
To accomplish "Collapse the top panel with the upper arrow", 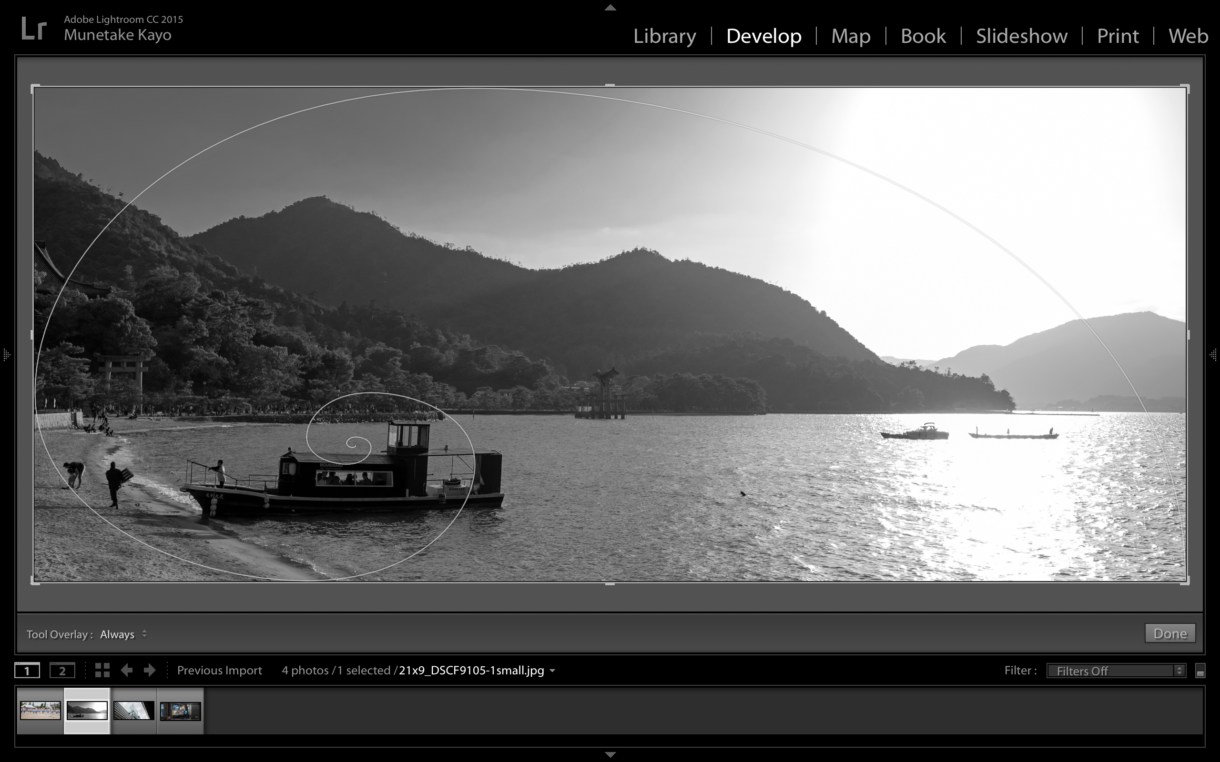I will (610, 7).
